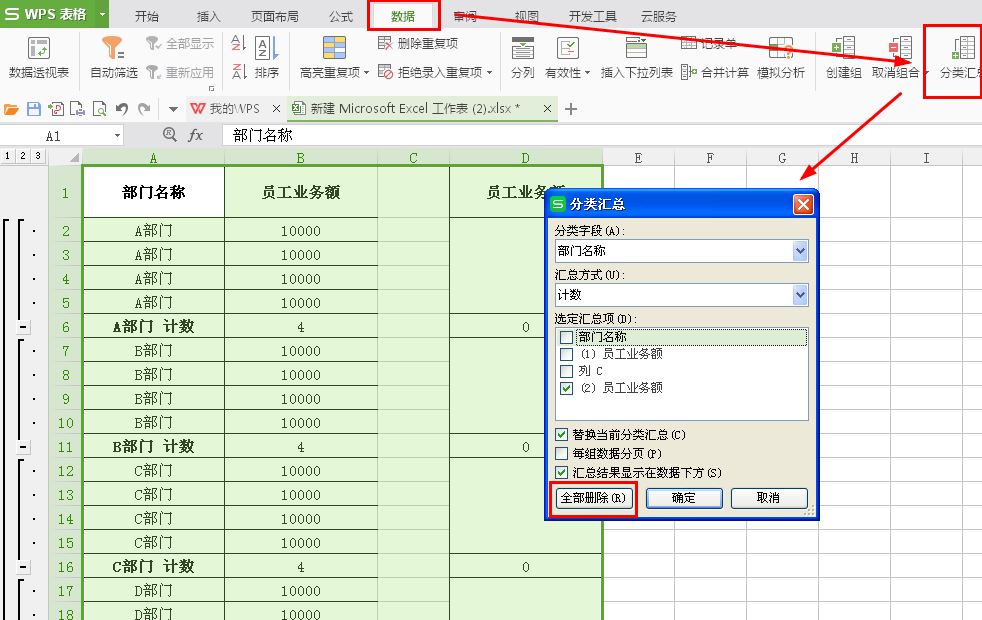
Task: Collapse the A部门 计数 group
Action: (x=23, y=327)
